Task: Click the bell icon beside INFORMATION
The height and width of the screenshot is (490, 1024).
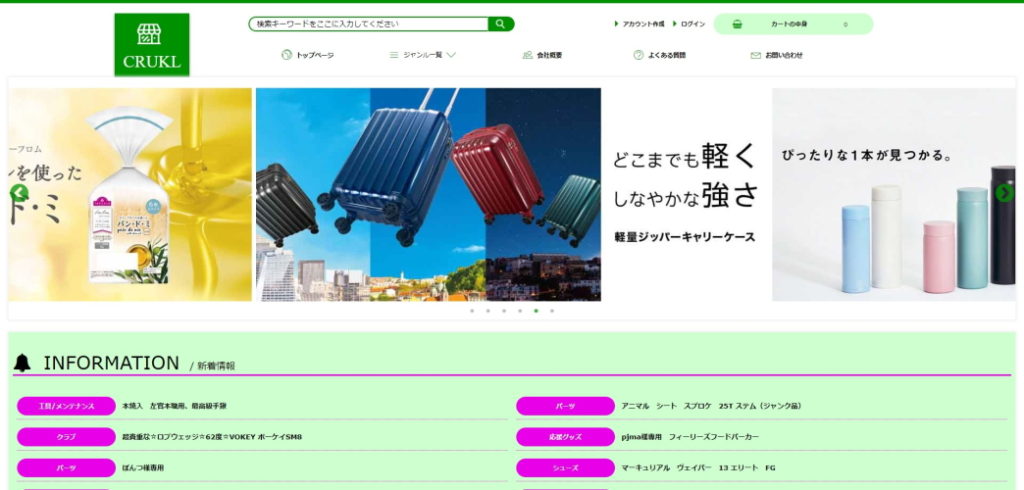Action: [23, 364]
